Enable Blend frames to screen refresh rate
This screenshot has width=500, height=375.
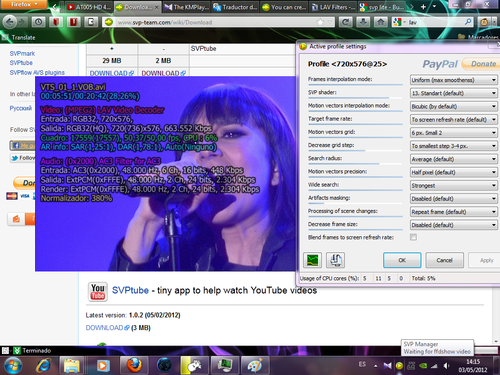pyautogui.click(x=413, y=237)
